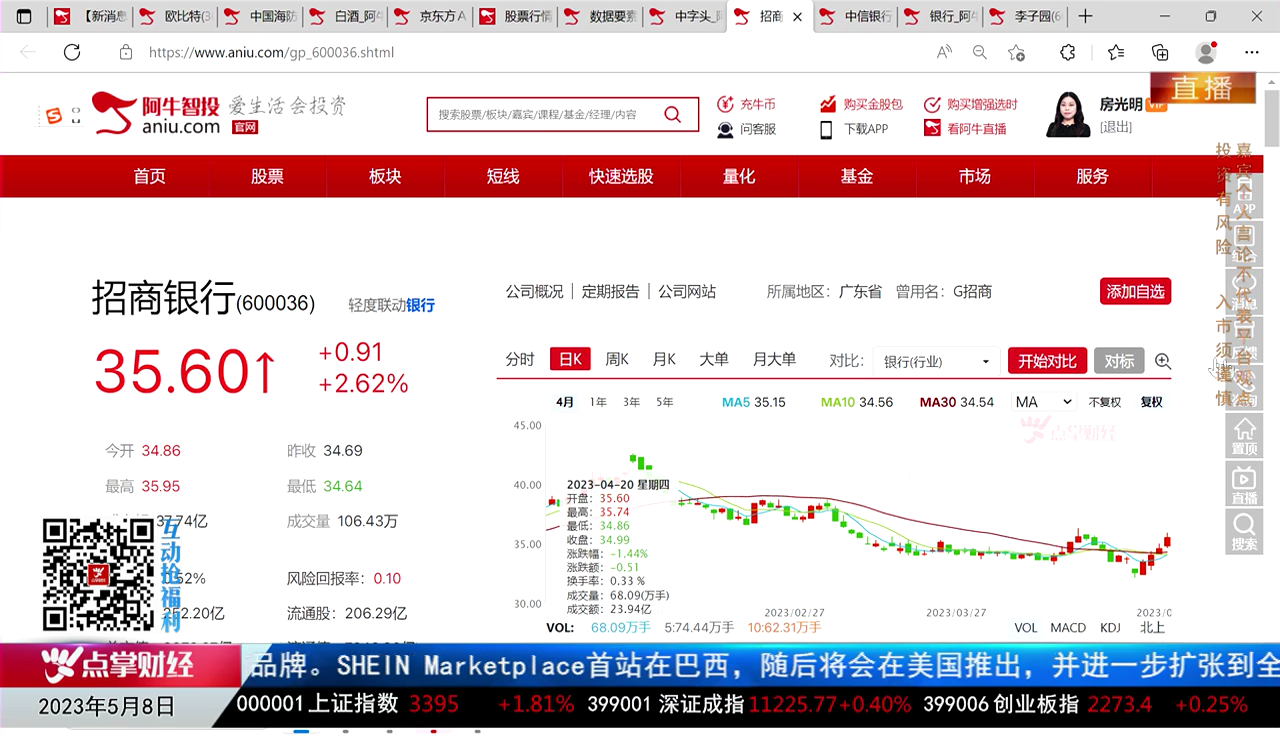Image resolution: width=1280 pixels, height=738 pixels.
Task: Select the 日K chart view
Action: [570, 360]
